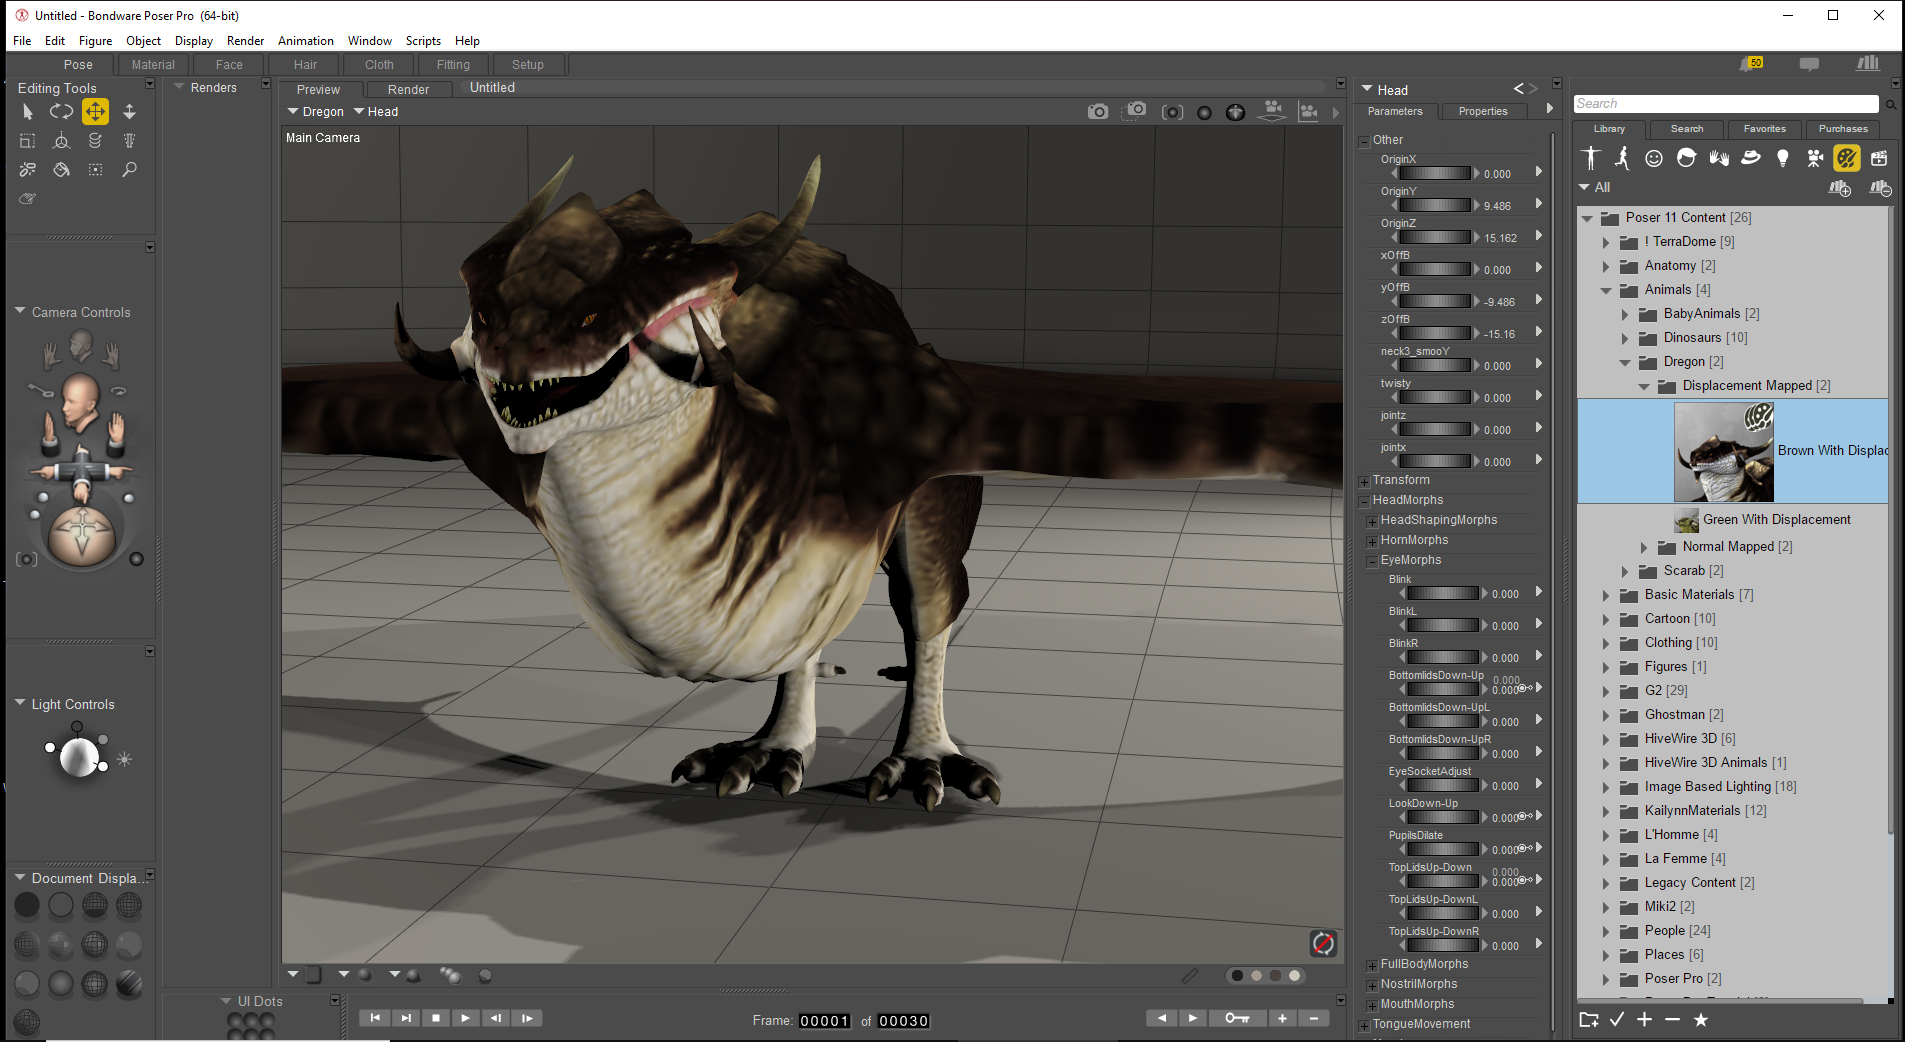
Task: Select the Rotate tool in Editing Tools
Action: pyautogui.click(x=61, y=112)
